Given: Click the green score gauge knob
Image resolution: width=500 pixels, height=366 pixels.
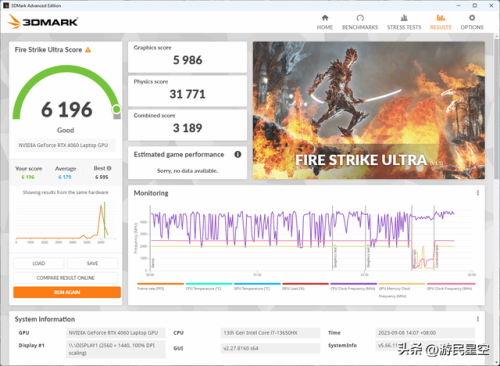Looking at the screenshot, I should 117,109.
